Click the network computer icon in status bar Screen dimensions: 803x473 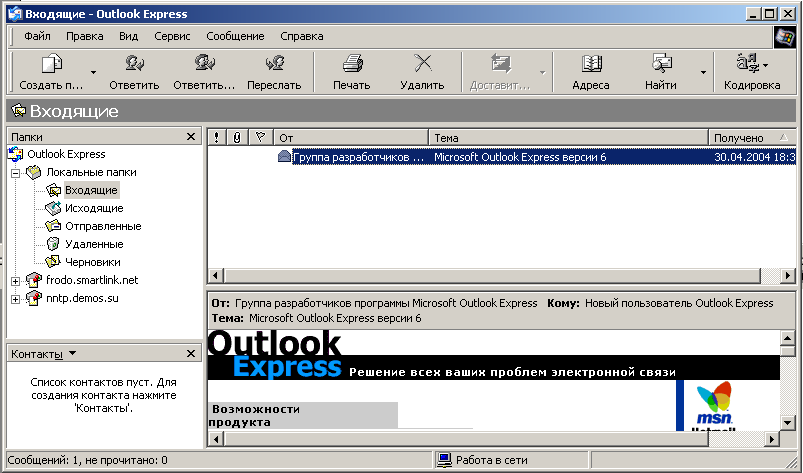[444, 460]
